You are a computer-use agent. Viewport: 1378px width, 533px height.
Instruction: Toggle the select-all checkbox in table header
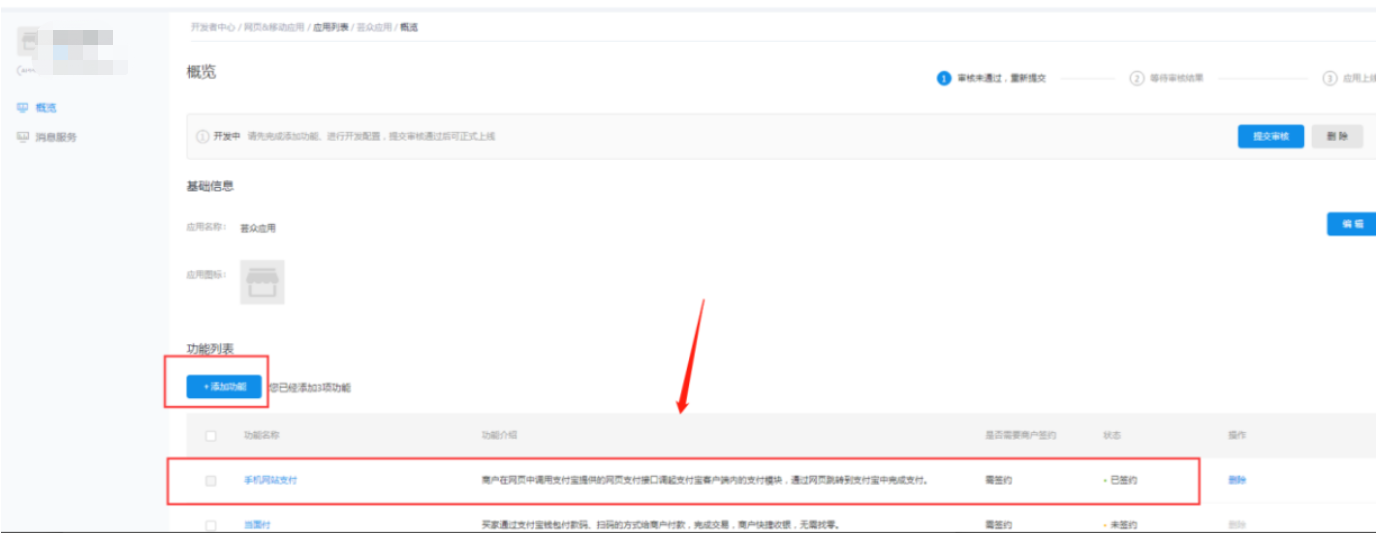(x=210, y=436)
